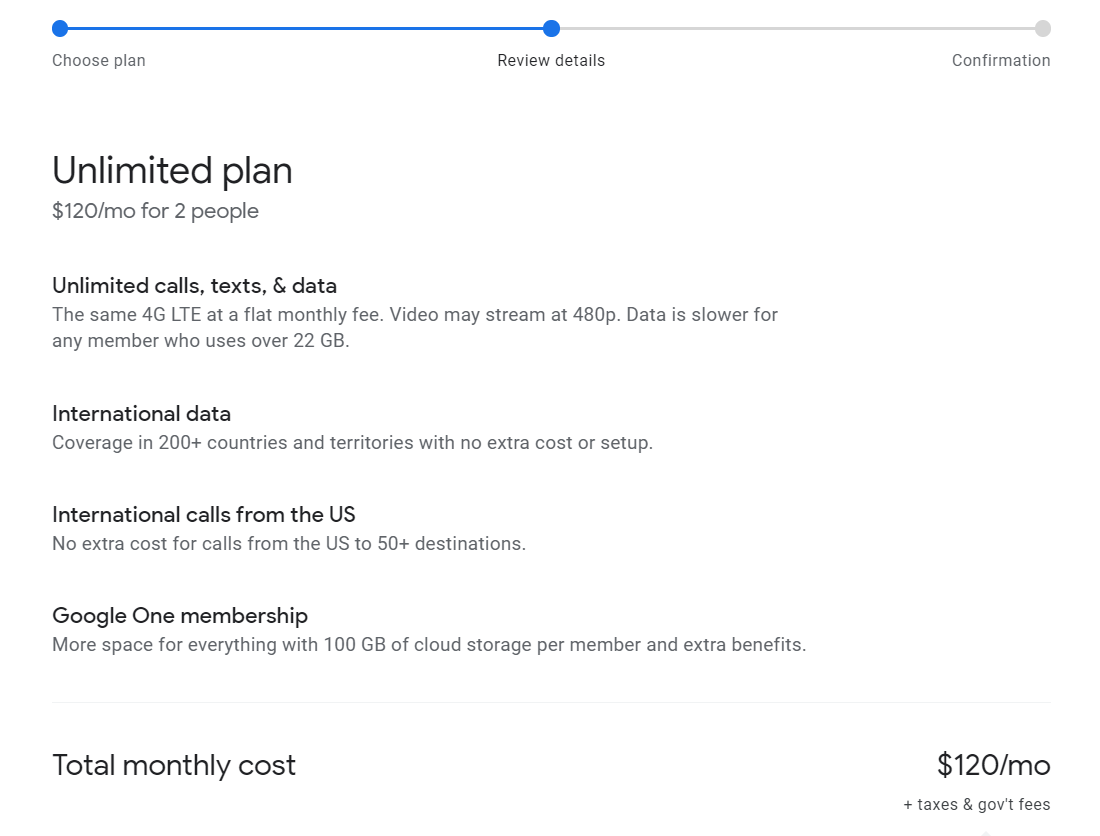Open the Google One membership section
The width and height of the screenshot is (1100, 836).
tap(179, 615)
